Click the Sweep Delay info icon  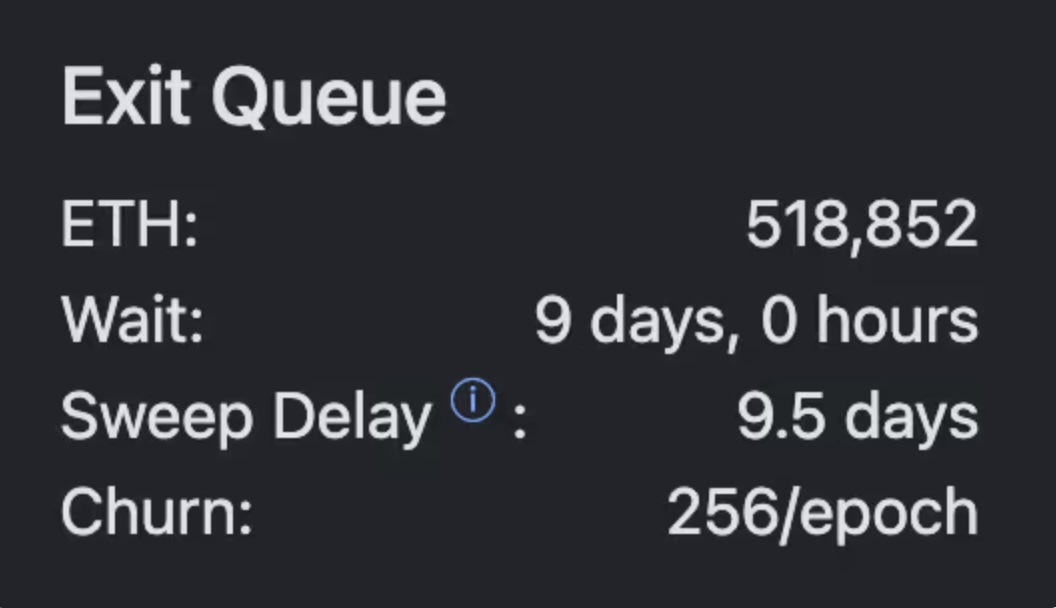click(472, 402)
